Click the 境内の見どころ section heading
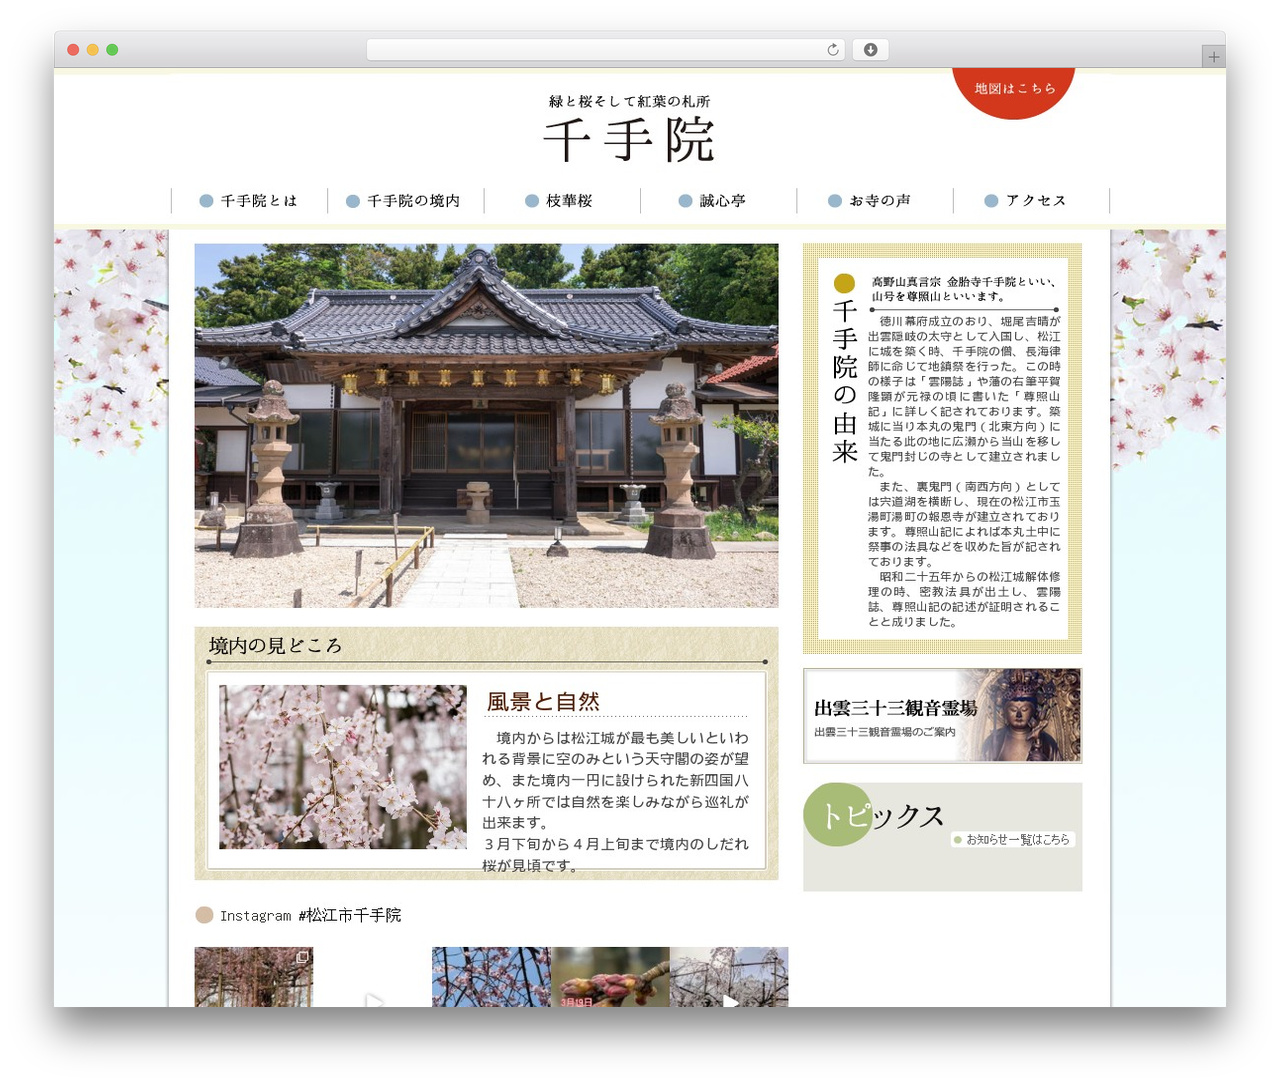1280x1084 pixels. [x=275, y=646]
